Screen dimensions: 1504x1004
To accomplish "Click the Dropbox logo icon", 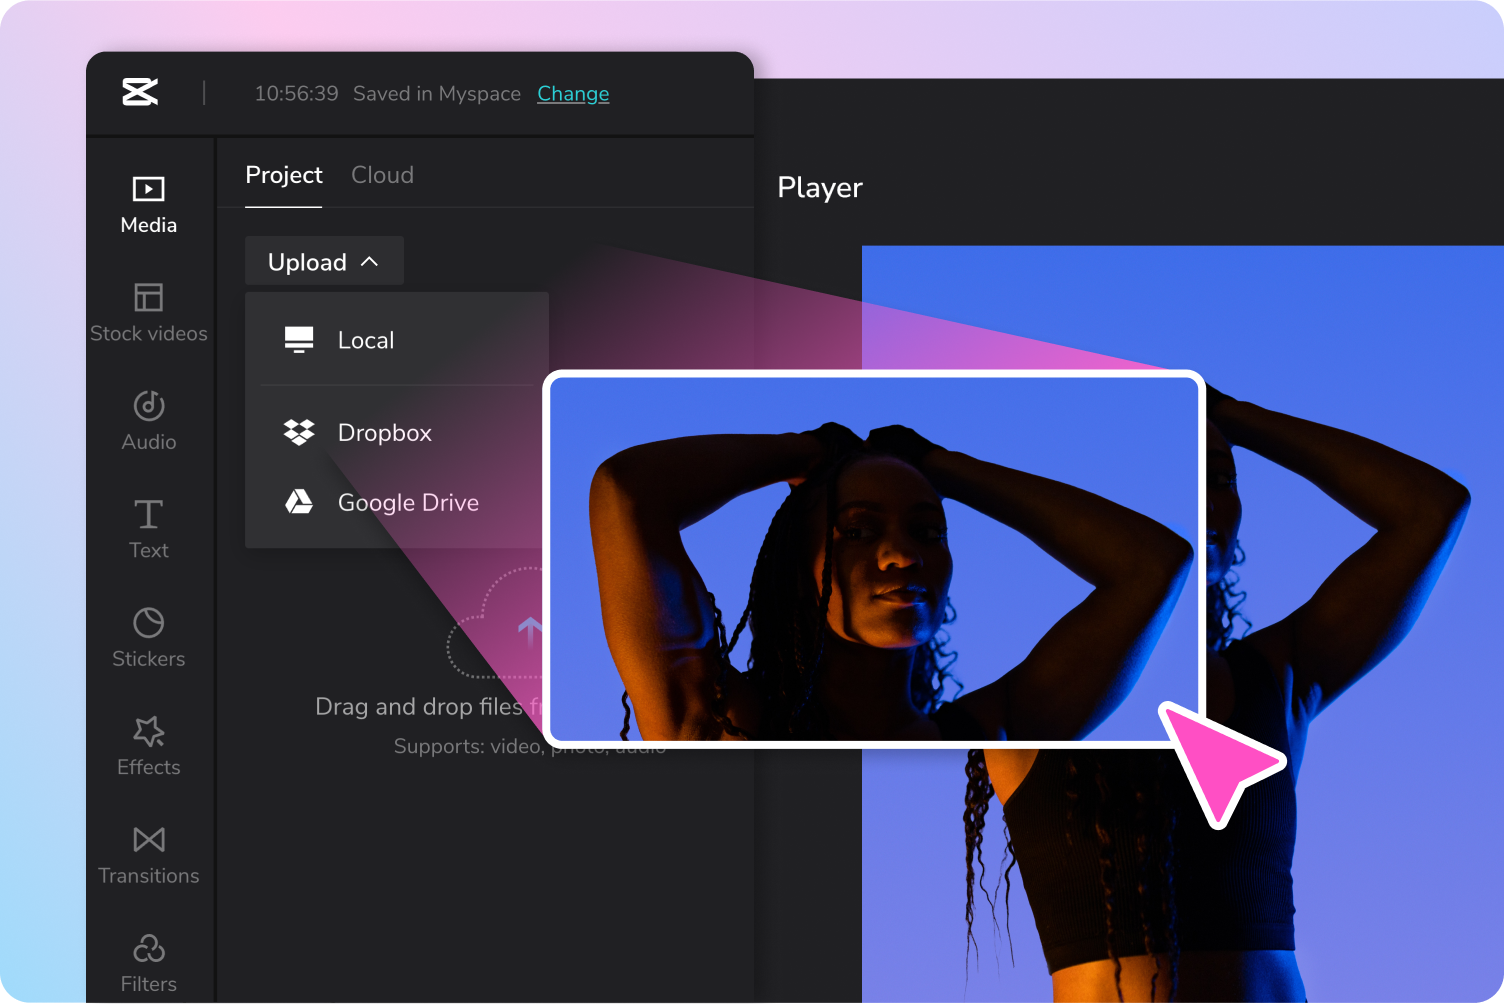I will coord(299,432).
